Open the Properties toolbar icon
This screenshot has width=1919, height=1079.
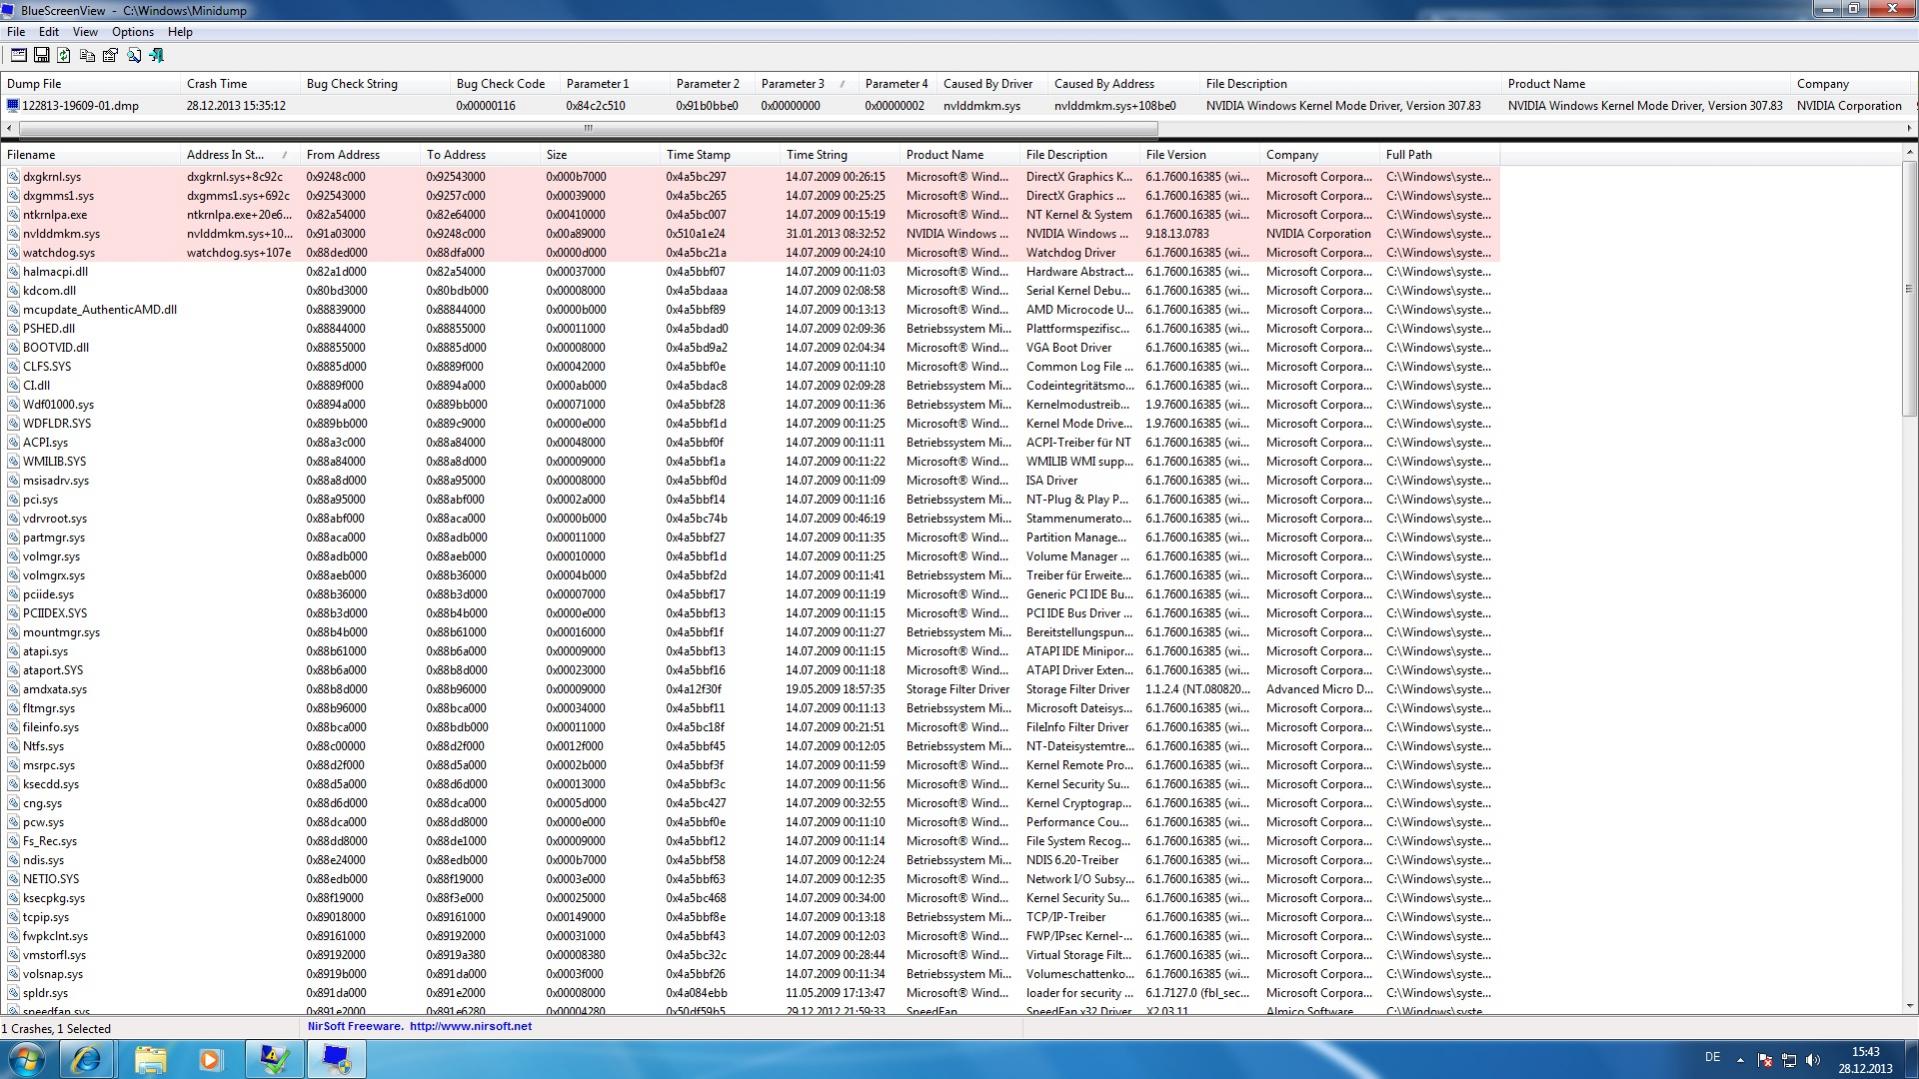pyautogui.click(x=110, y=56)
